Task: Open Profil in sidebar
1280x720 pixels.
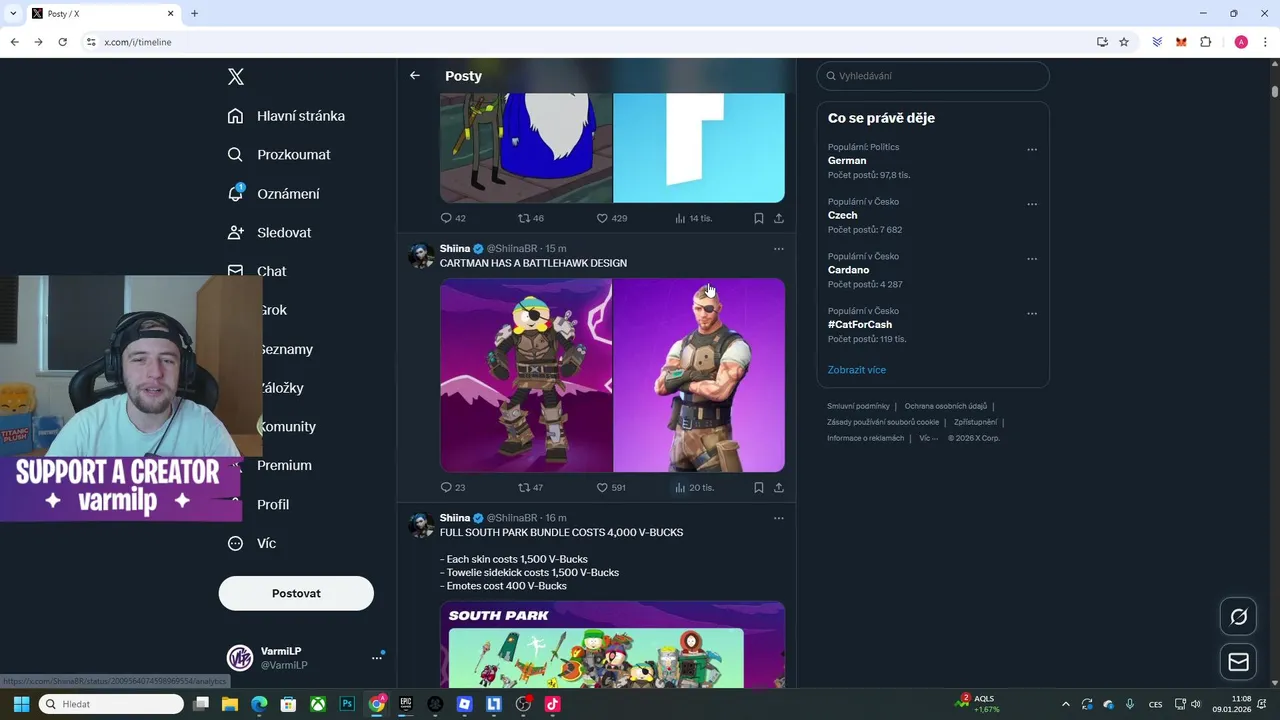Action: coord(272,505)
